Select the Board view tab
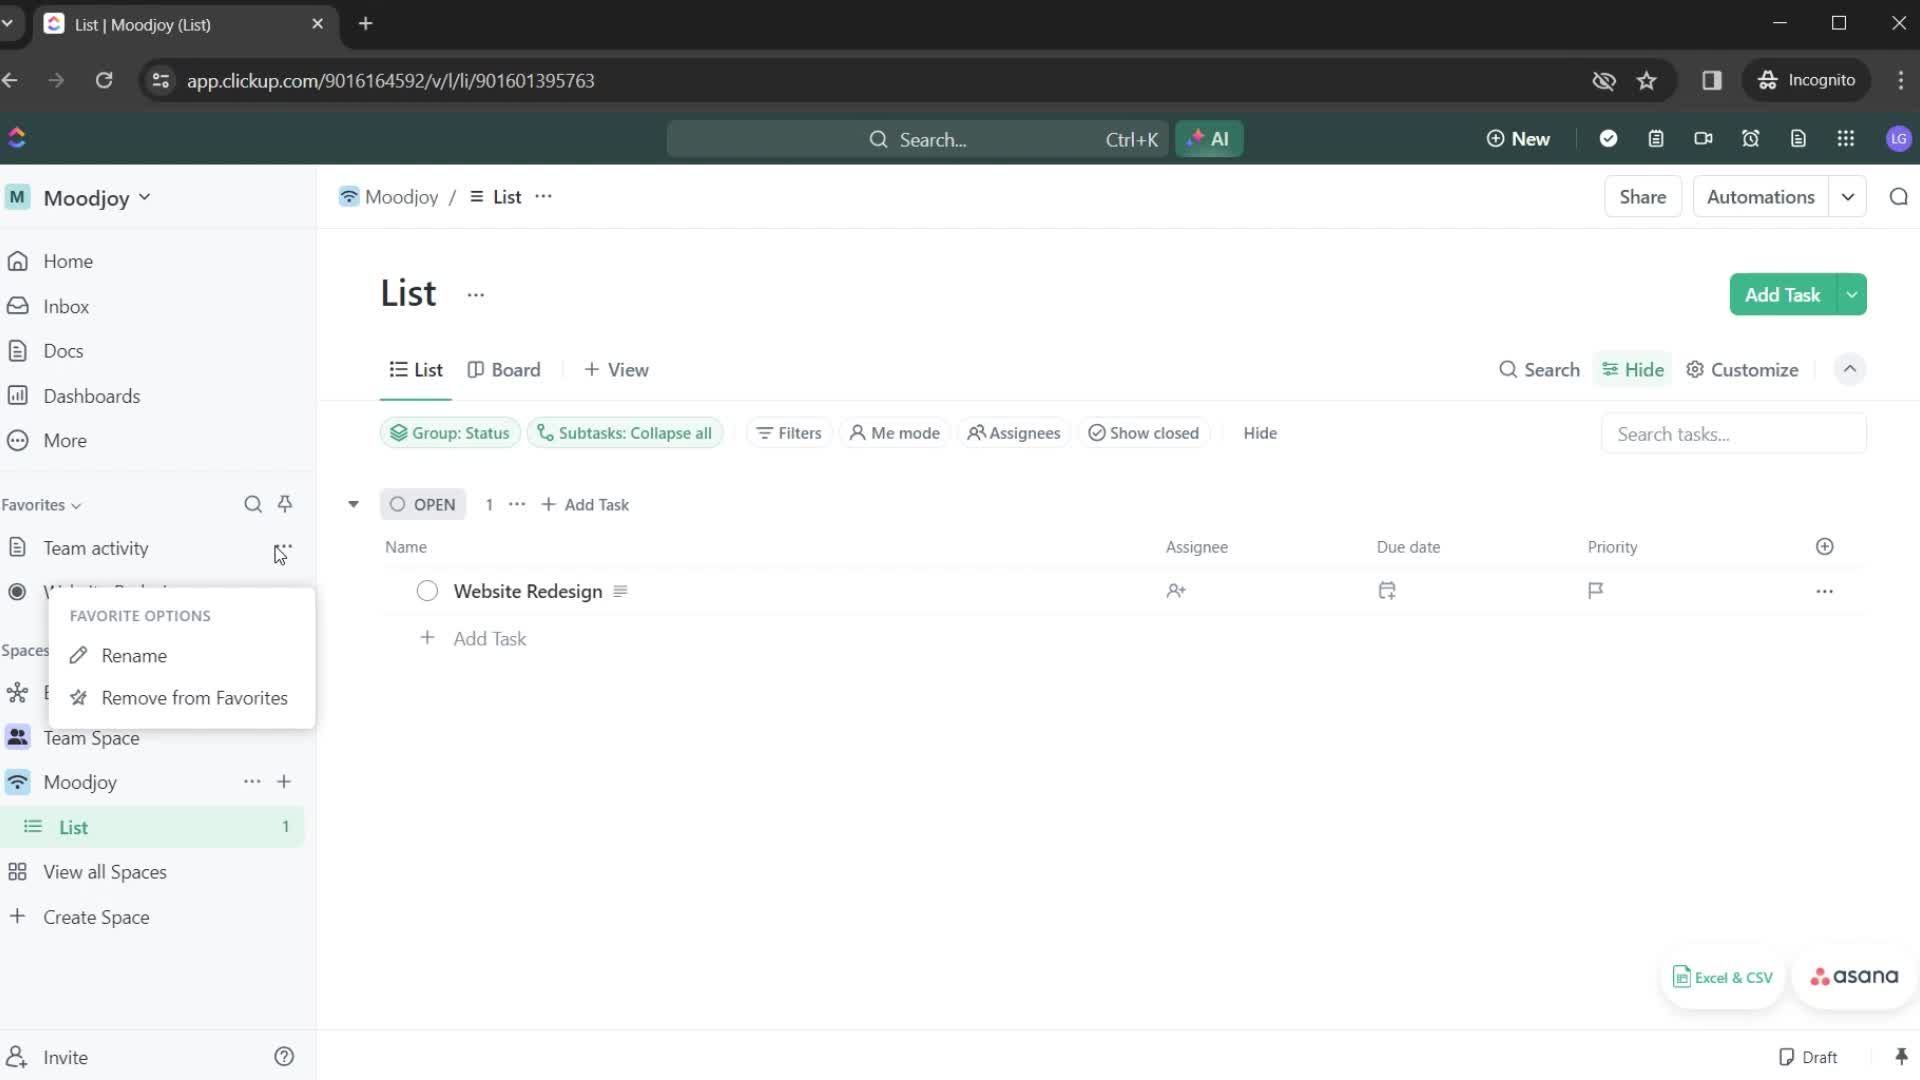The width and height of the screenshot is (1920, 1080). [x=504, y=371]
